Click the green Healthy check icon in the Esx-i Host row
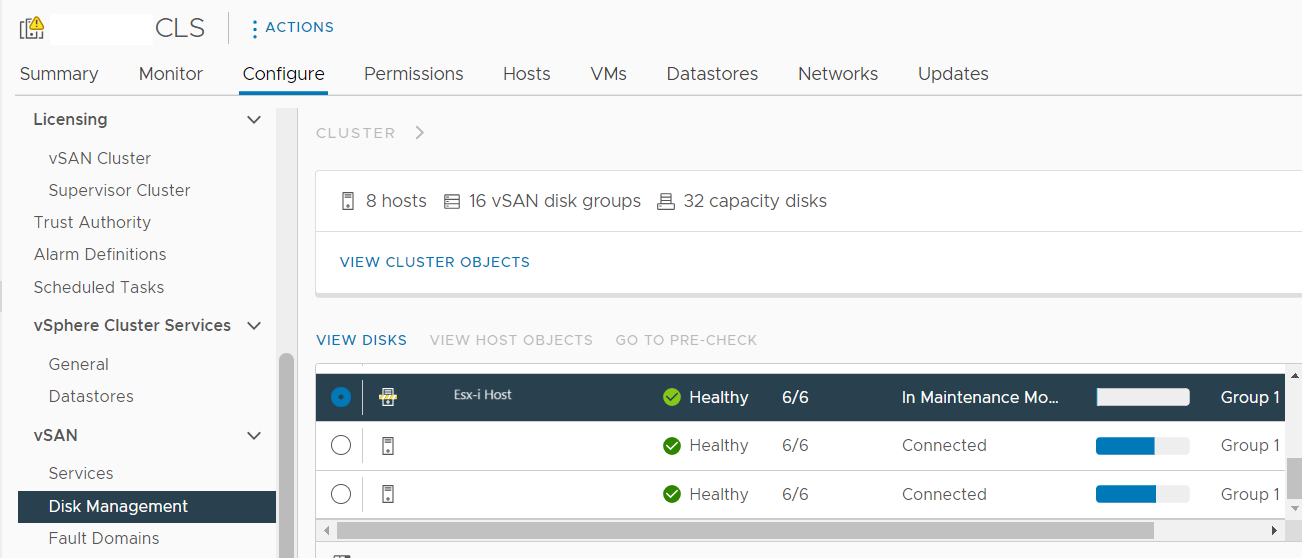Image resolution: width=1302 pixels, height=558 pixels. (x=672, y=397)
